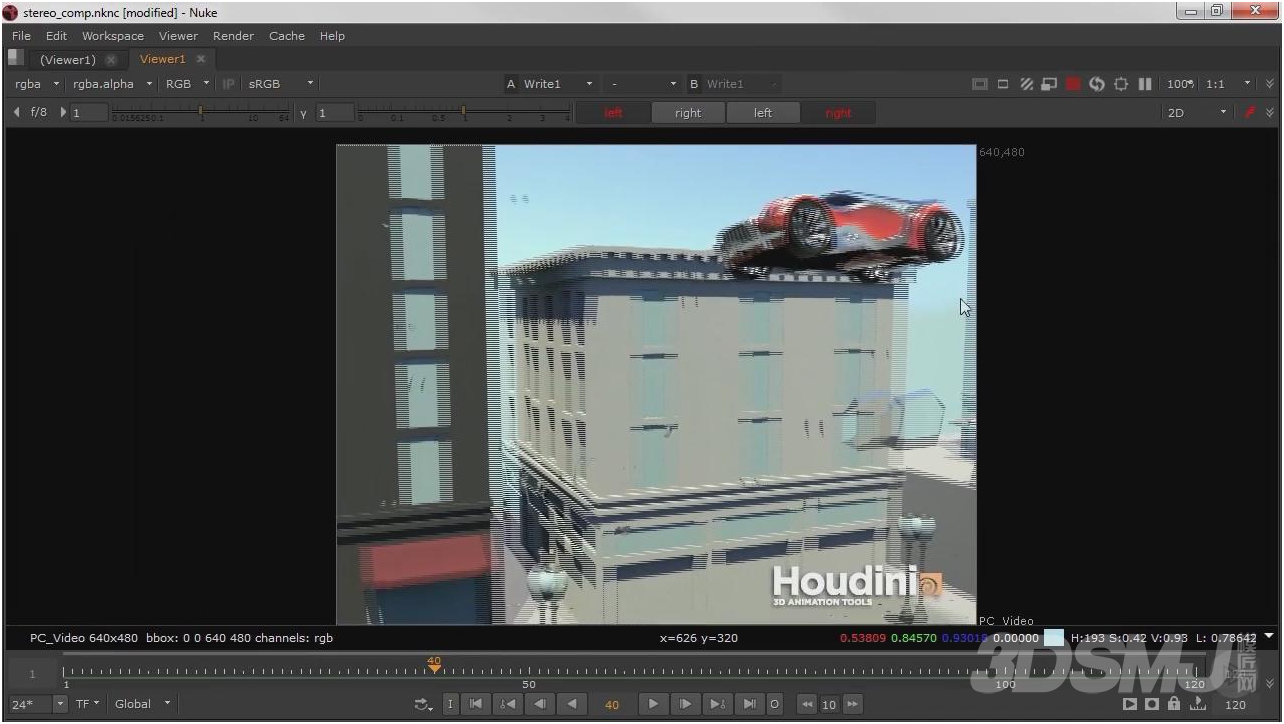This screenshot has width=1284, height=724.
Task: Open the wipe compositing mode dropdown
Action: [643, 84]
